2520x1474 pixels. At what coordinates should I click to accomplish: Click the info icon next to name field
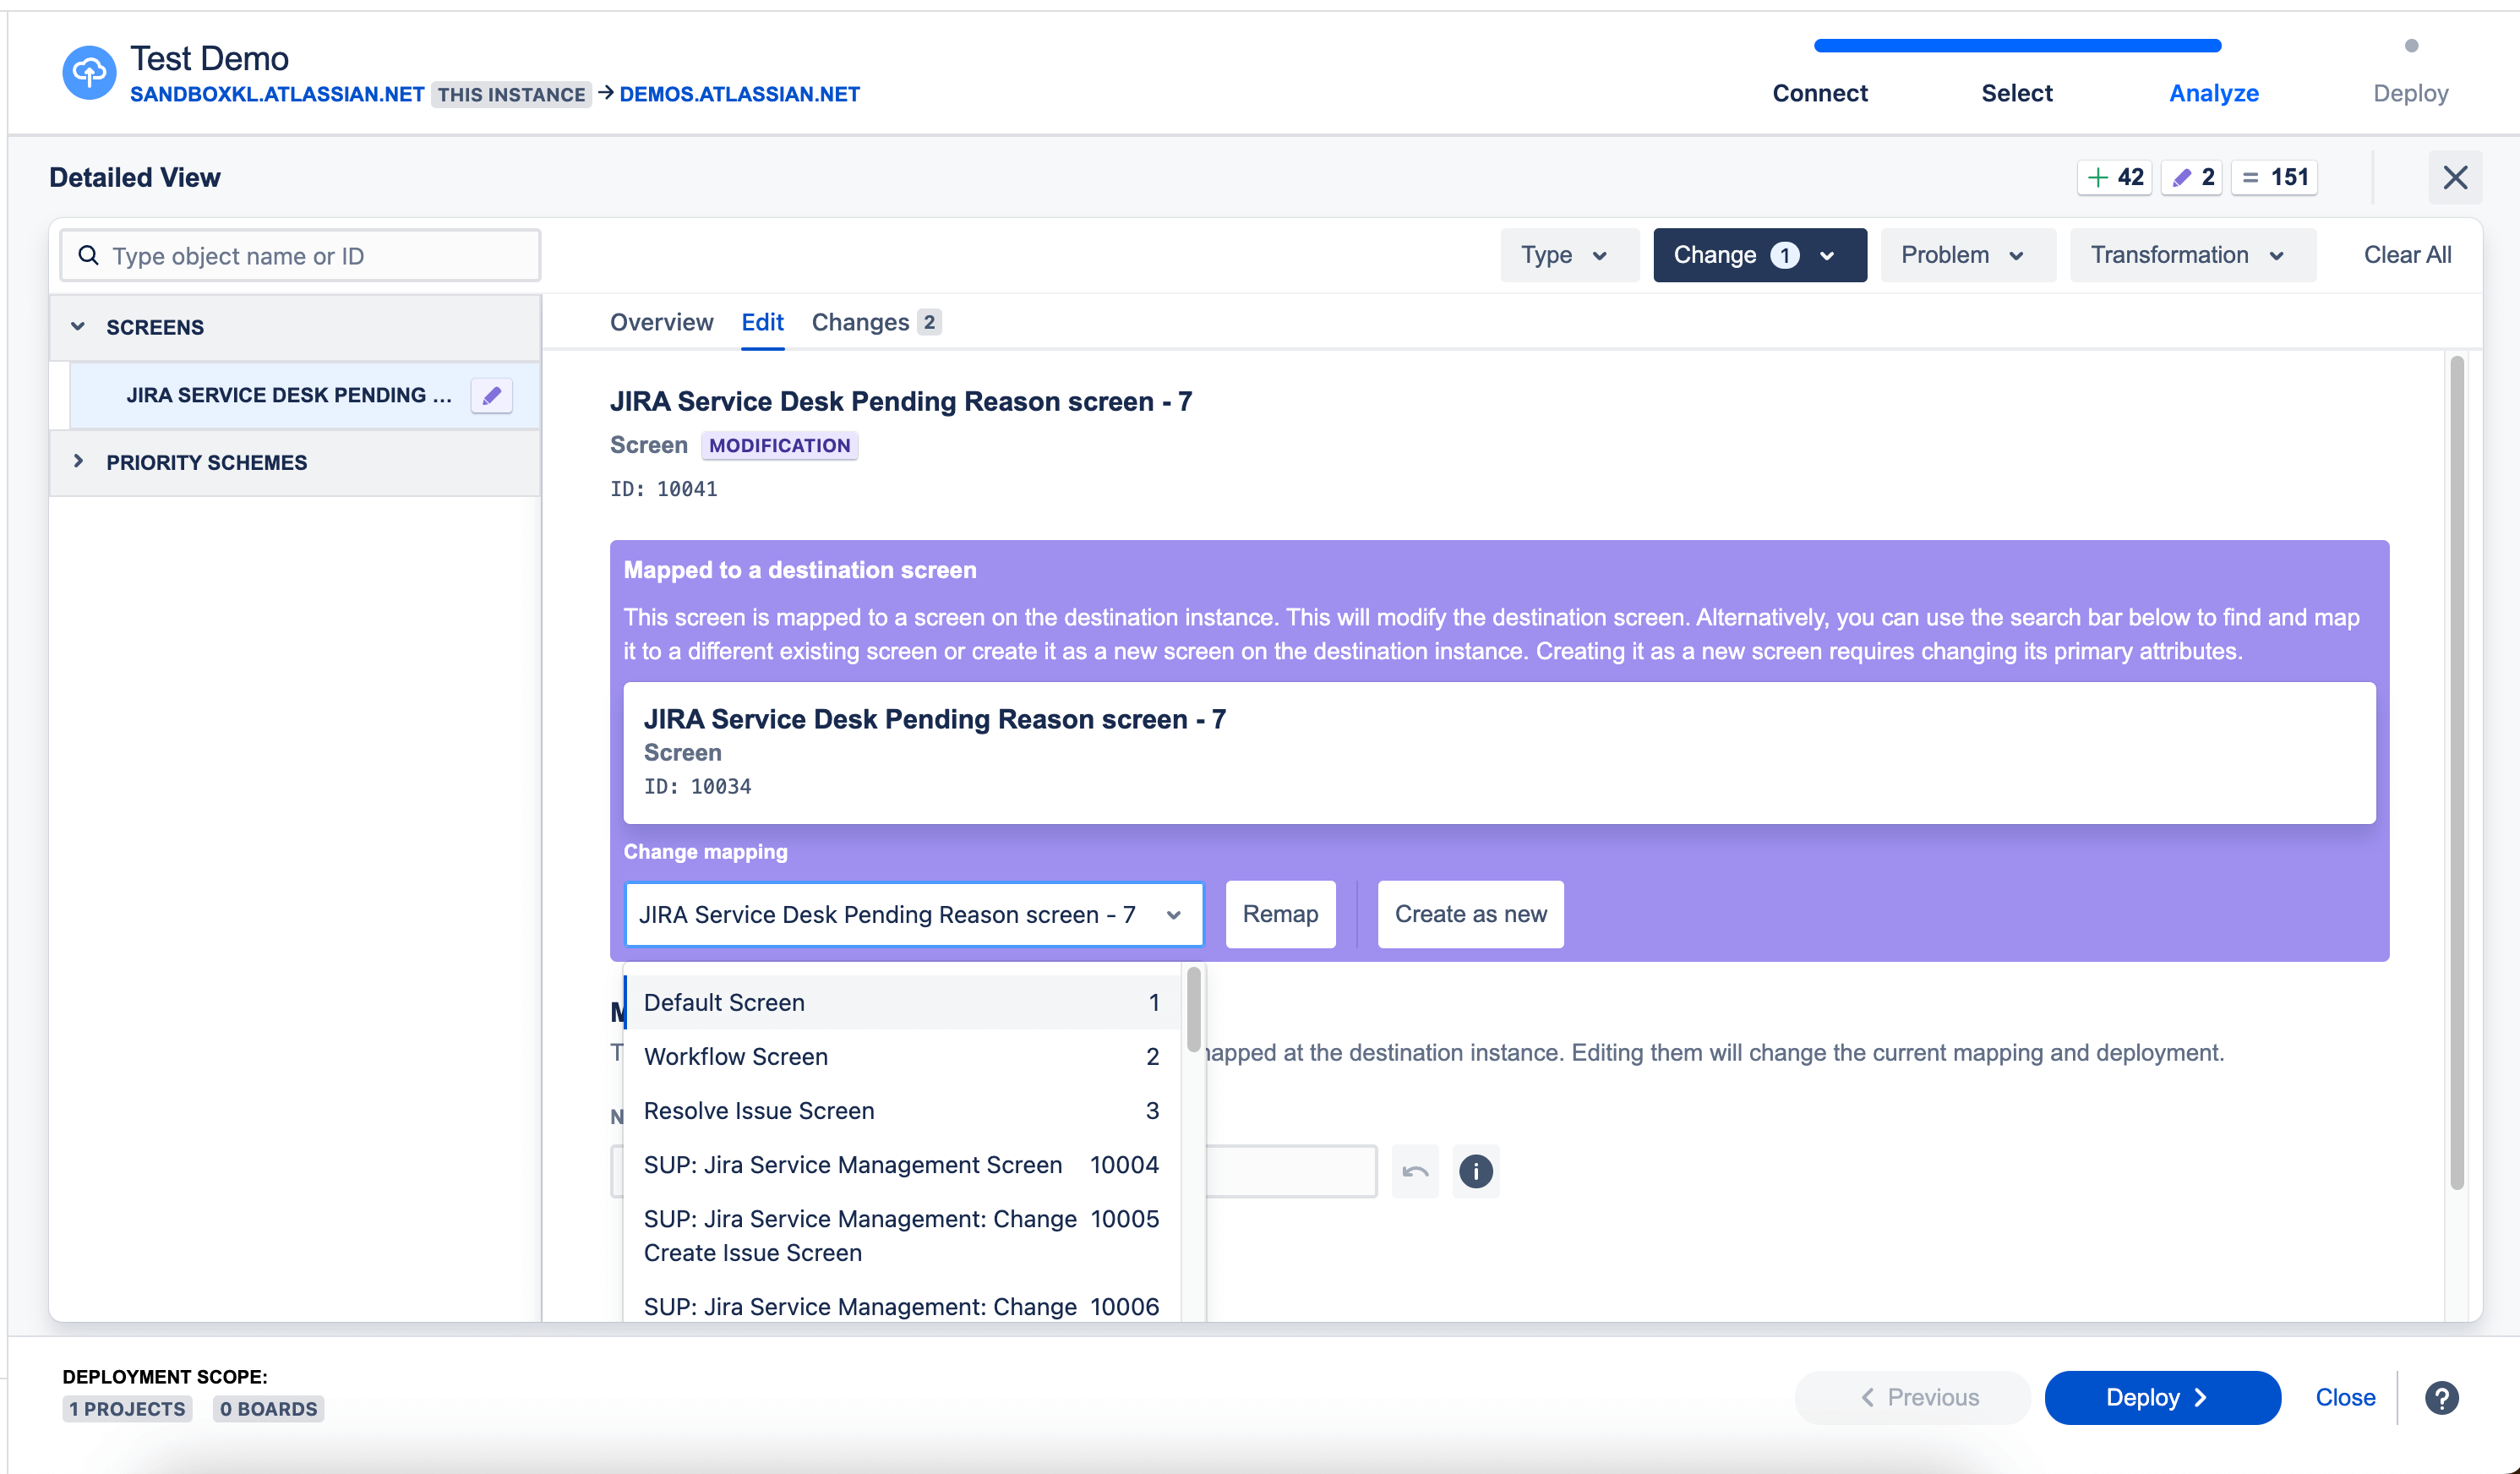tap(1475, 1171)
